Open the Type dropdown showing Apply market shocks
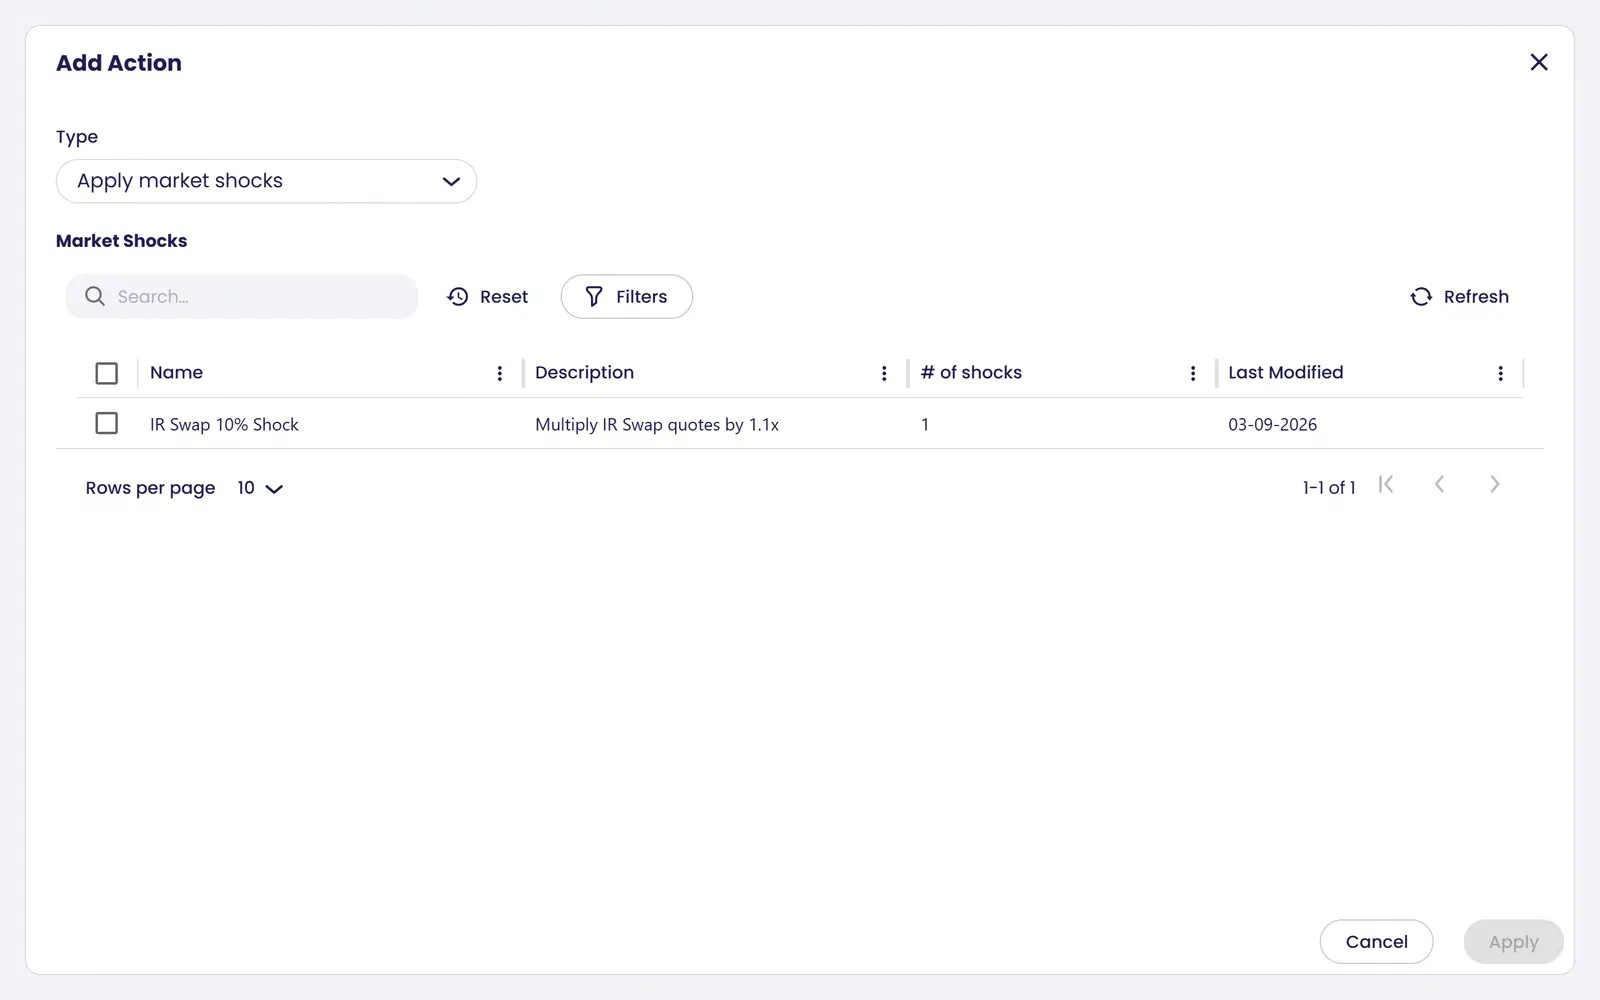 [x=266, y=181]
